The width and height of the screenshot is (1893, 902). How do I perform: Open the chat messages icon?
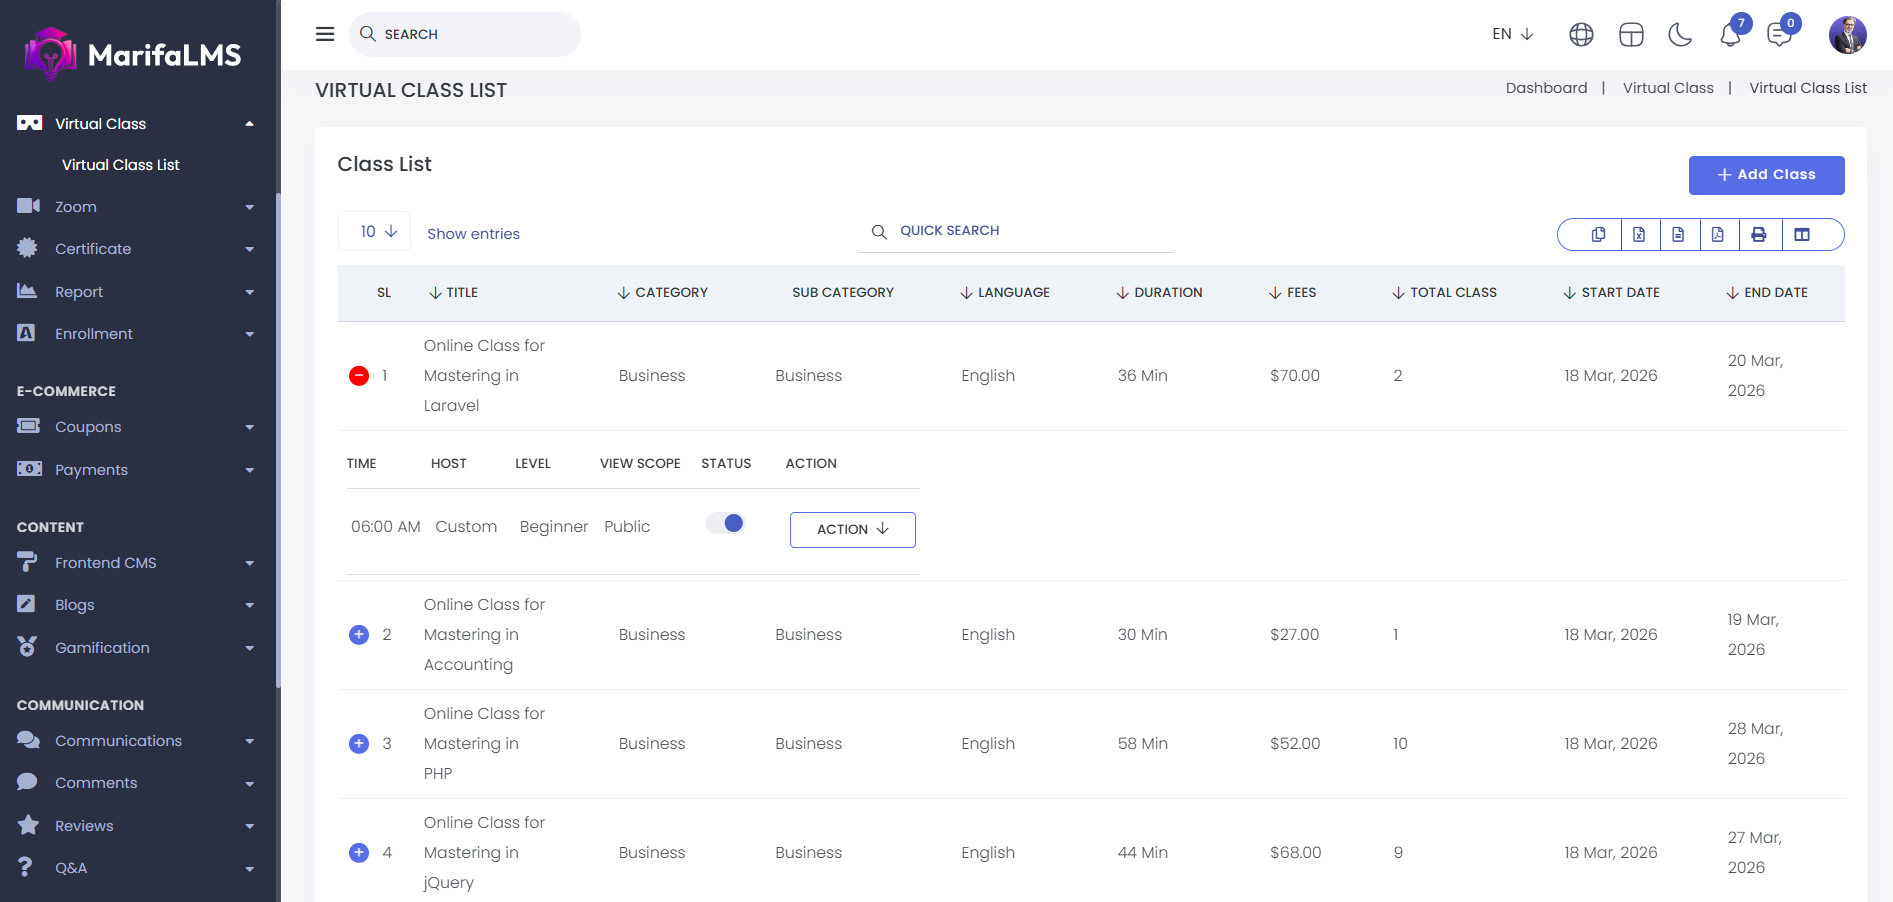point(1779,35)
